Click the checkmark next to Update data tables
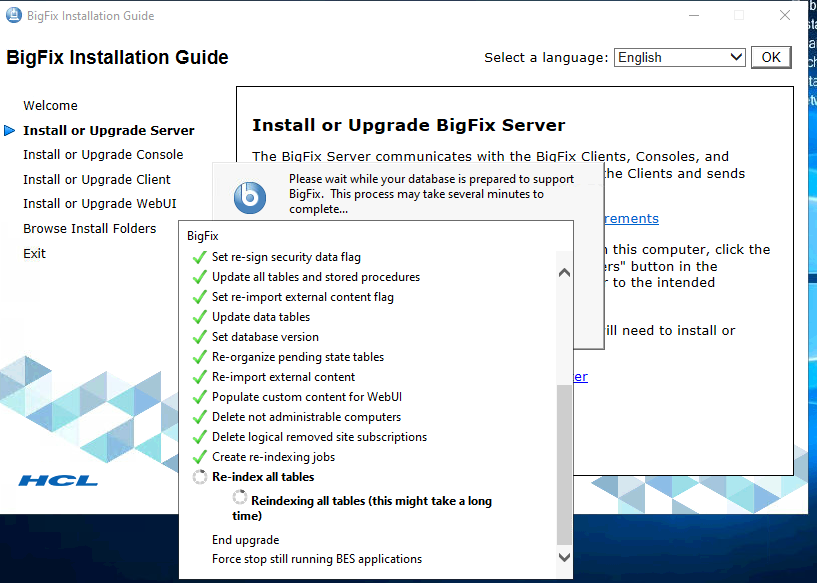 [x=200, y=317]
